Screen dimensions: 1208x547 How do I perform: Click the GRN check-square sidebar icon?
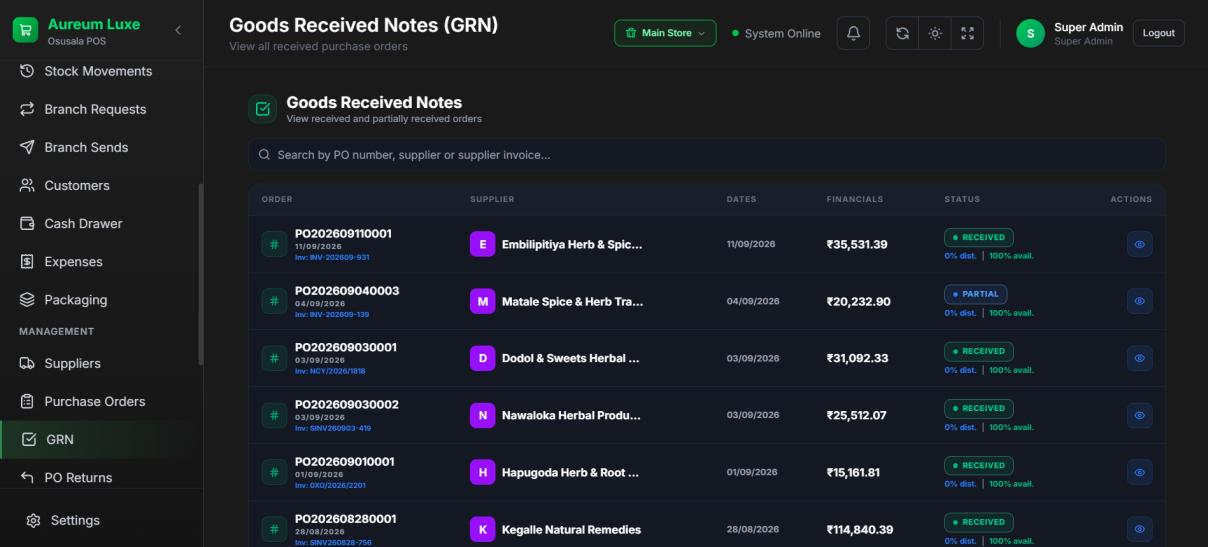[29, 440]
